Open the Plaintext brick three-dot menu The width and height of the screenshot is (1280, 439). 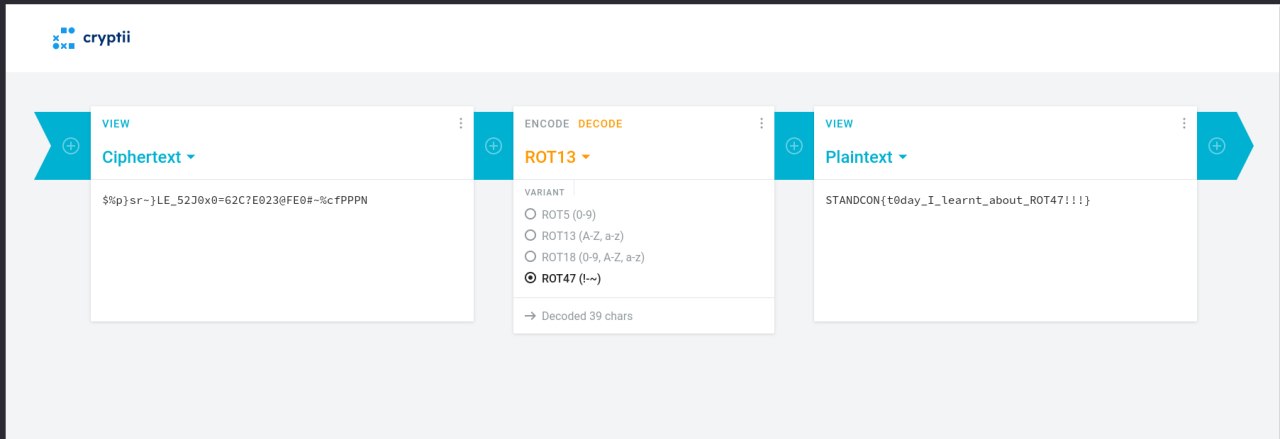click(x=1184, y=123)
